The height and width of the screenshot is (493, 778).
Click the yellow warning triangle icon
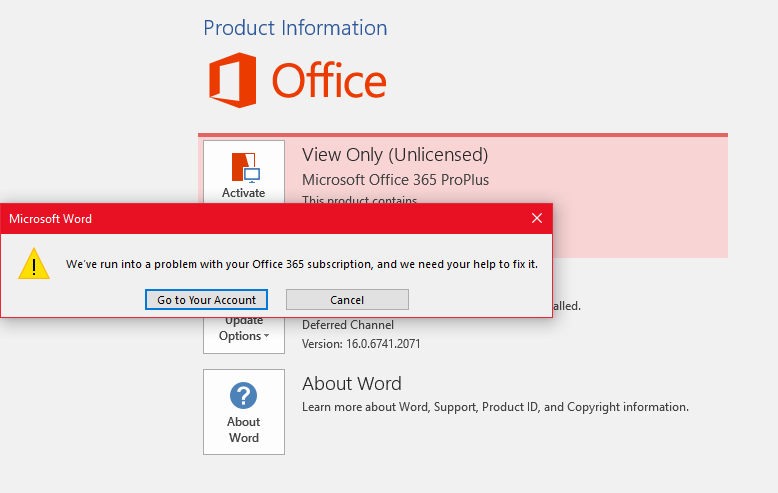[34, 264]
